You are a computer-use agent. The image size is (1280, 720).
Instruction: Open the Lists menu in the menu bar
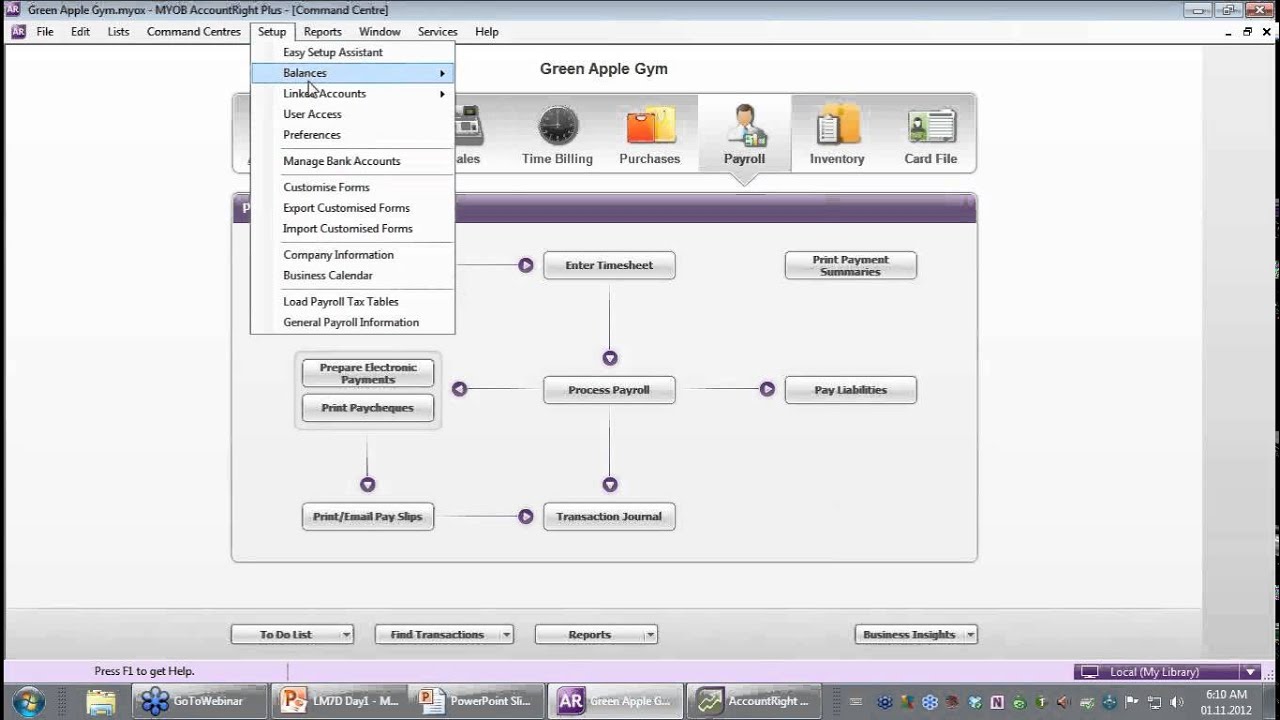click(118, 32)
